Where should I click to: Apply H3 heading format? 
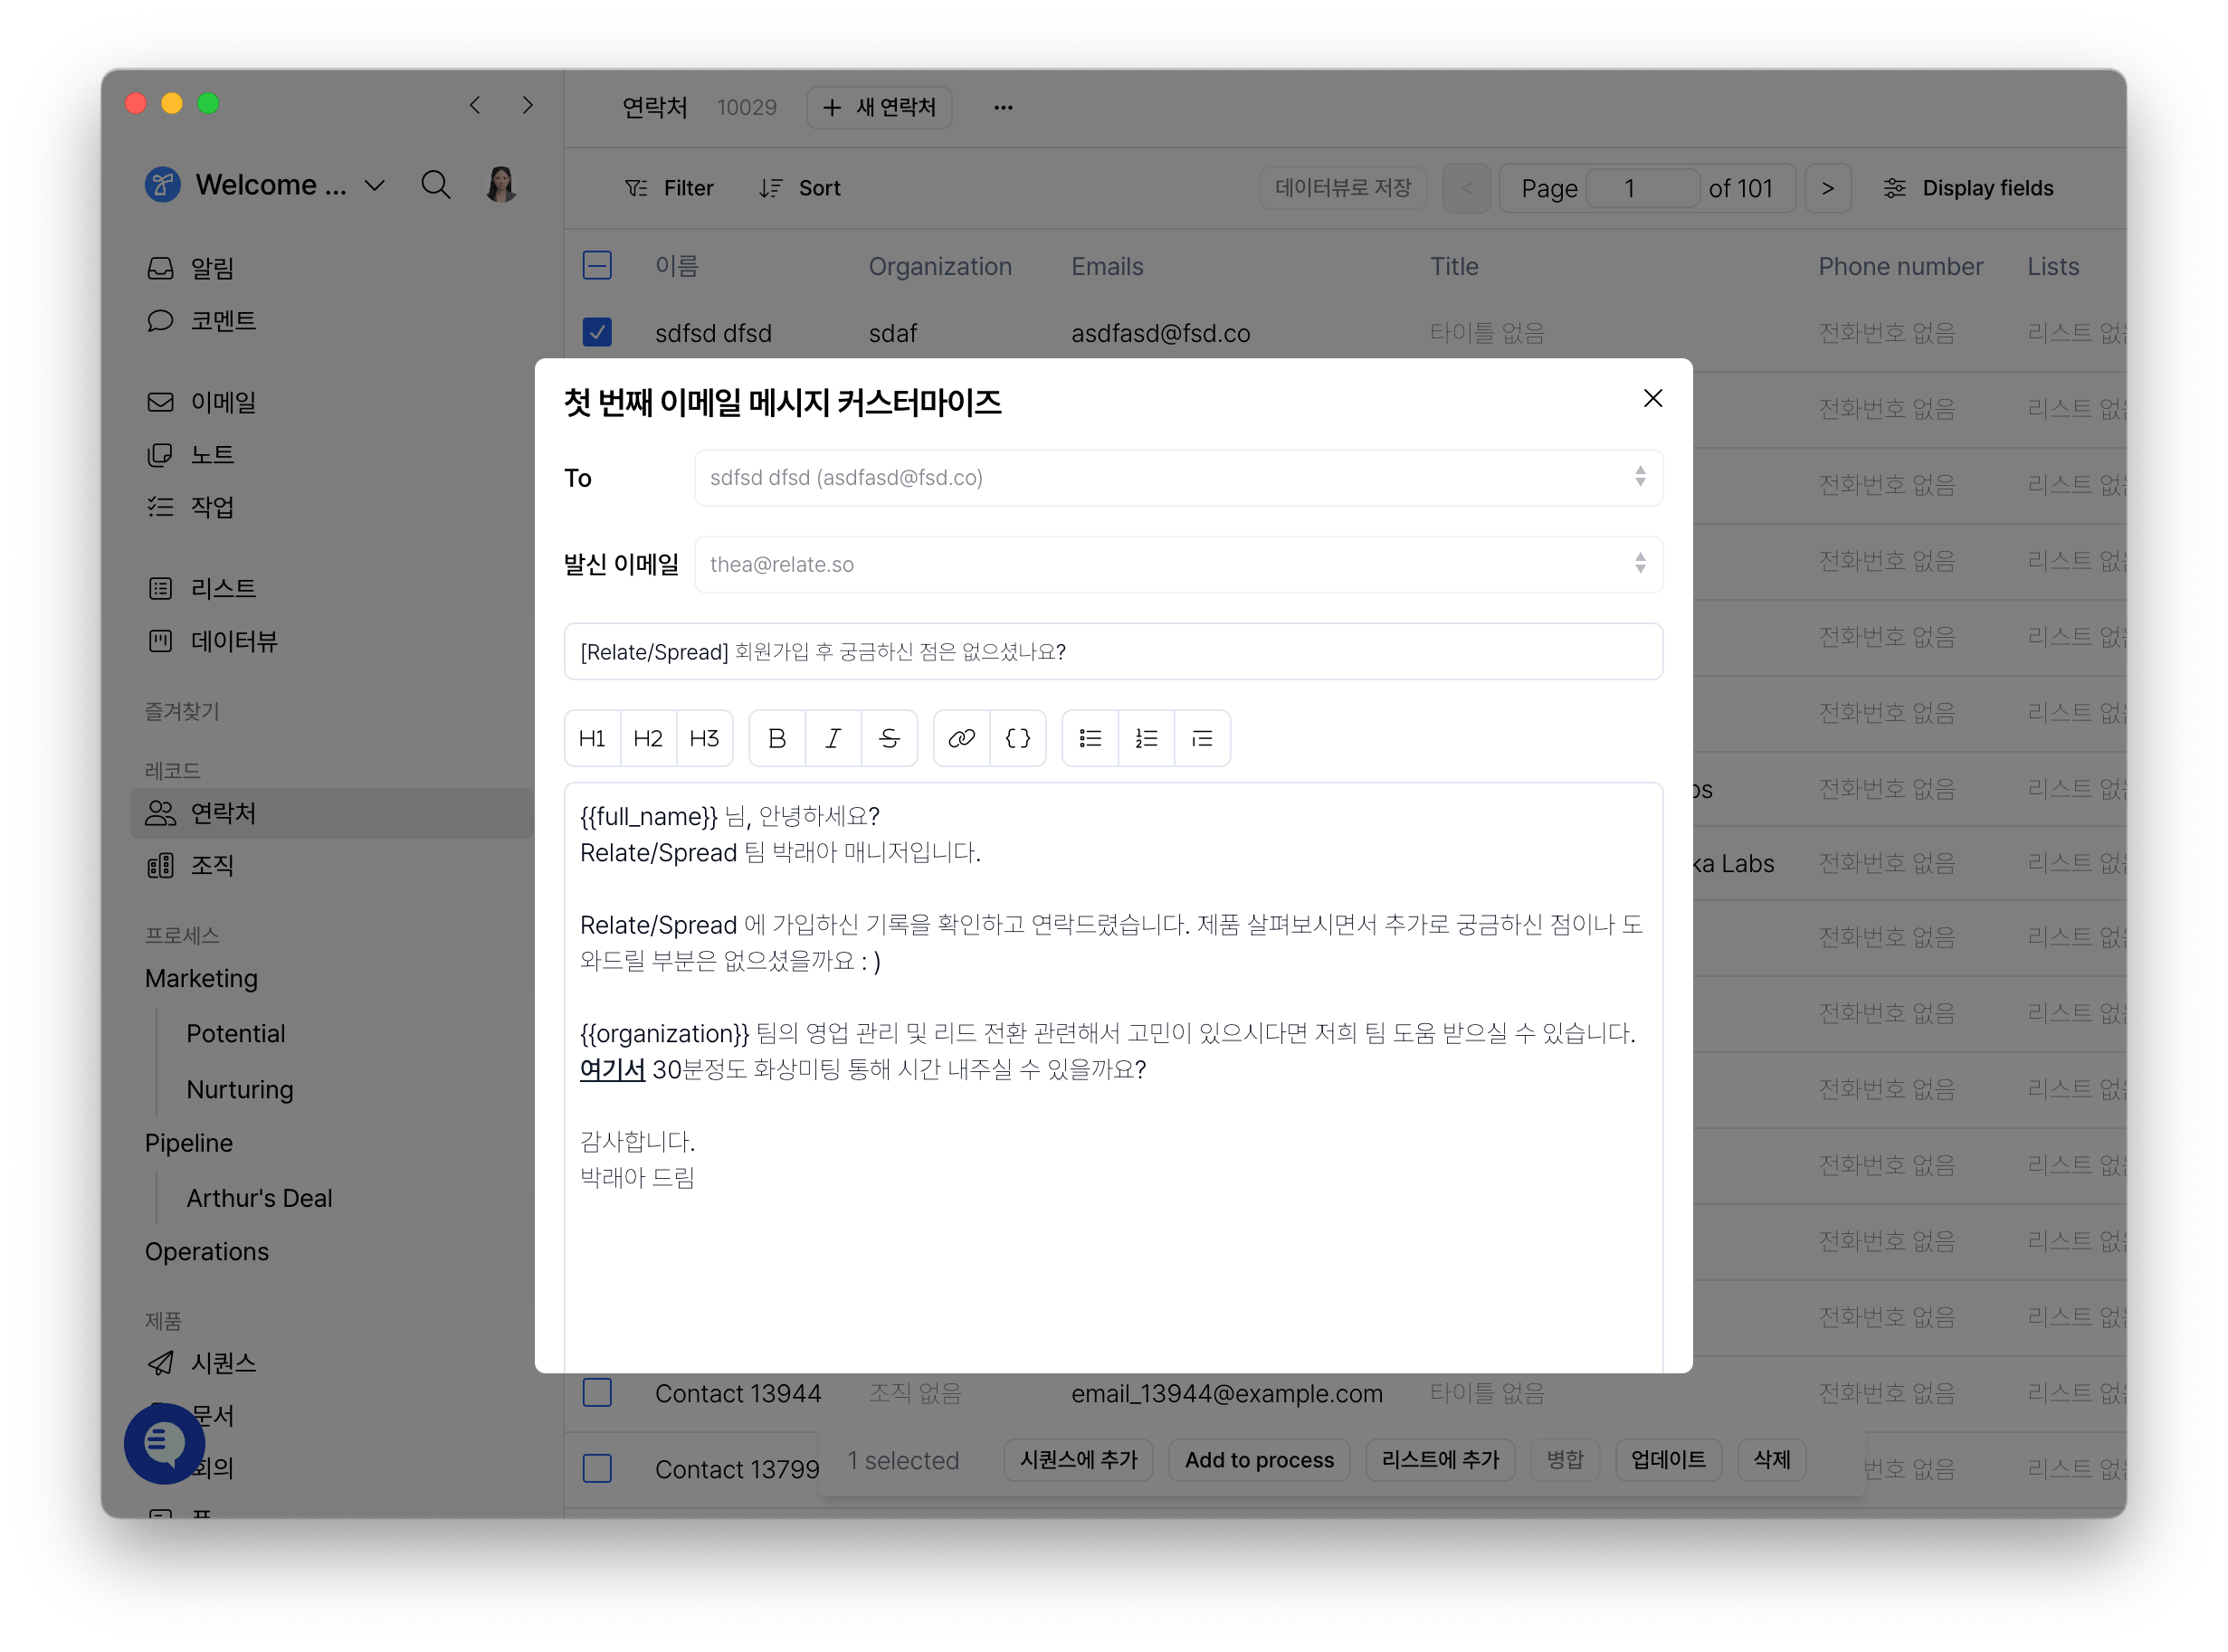[x=704, y=738]
